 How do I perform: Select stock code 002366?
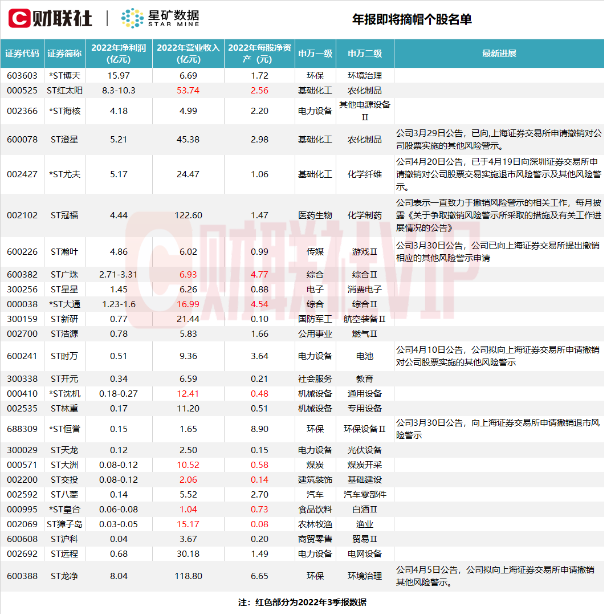[22, 111]
